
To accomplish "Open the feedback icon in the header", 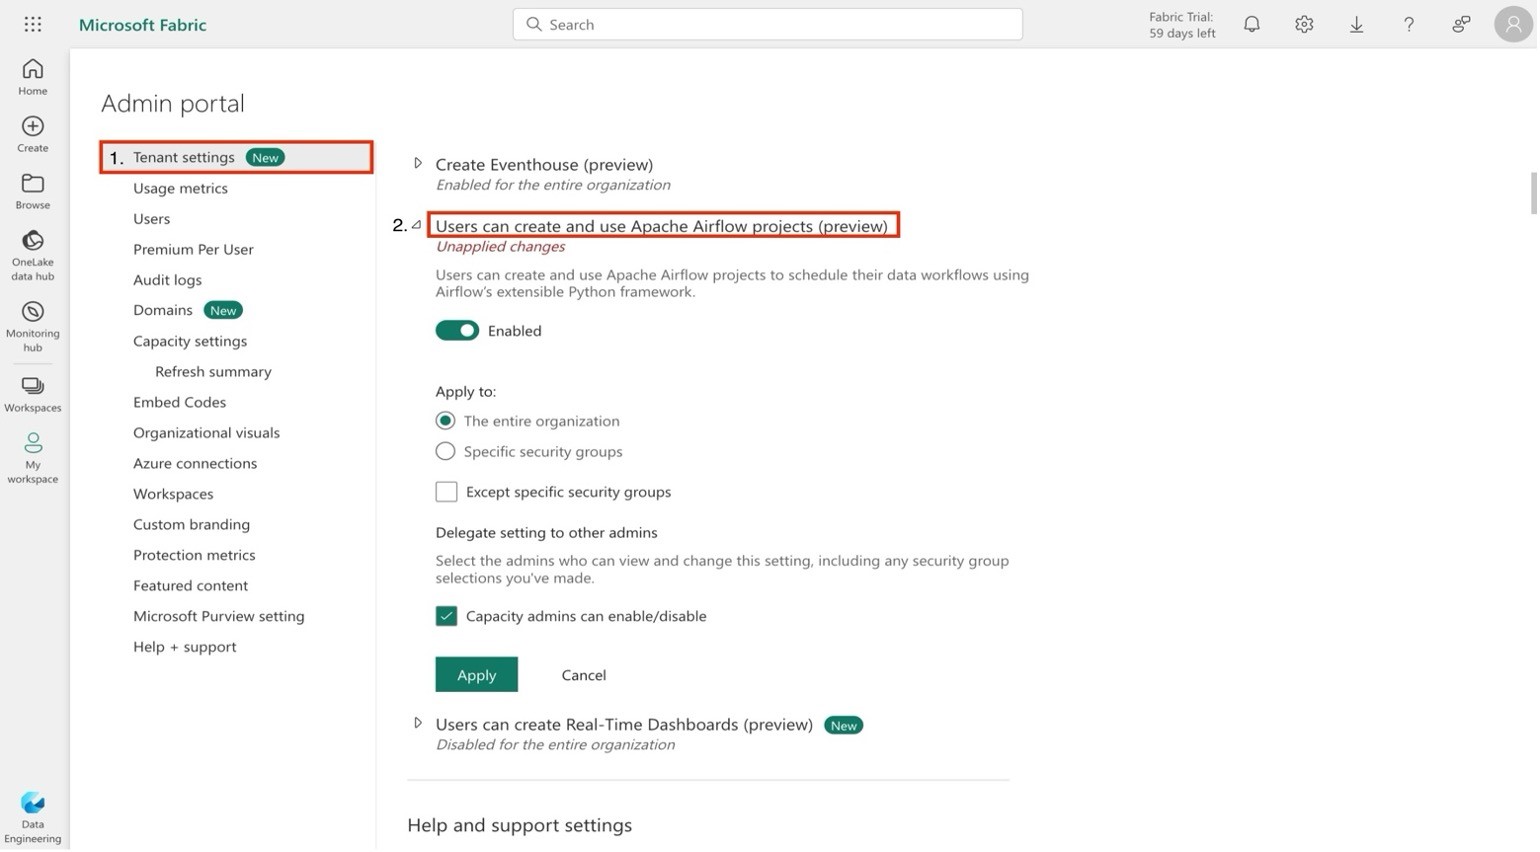I will click(1463, 24).
